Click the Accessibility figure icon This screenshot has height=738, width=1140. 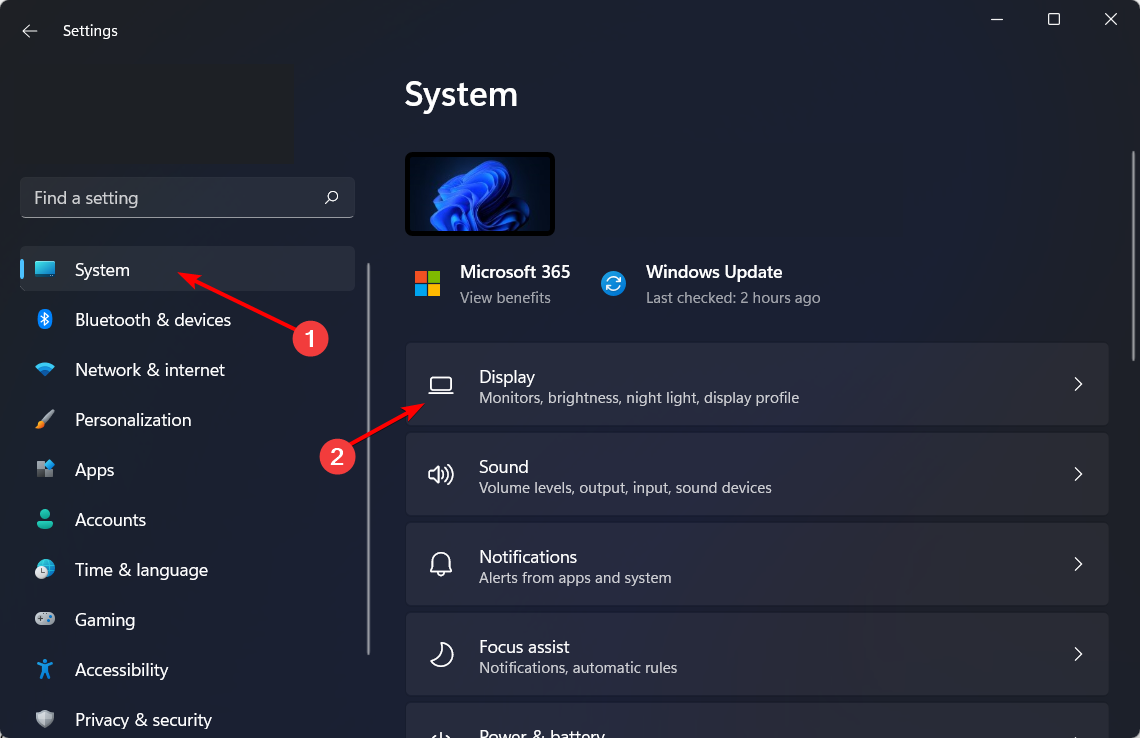(45, 669)
